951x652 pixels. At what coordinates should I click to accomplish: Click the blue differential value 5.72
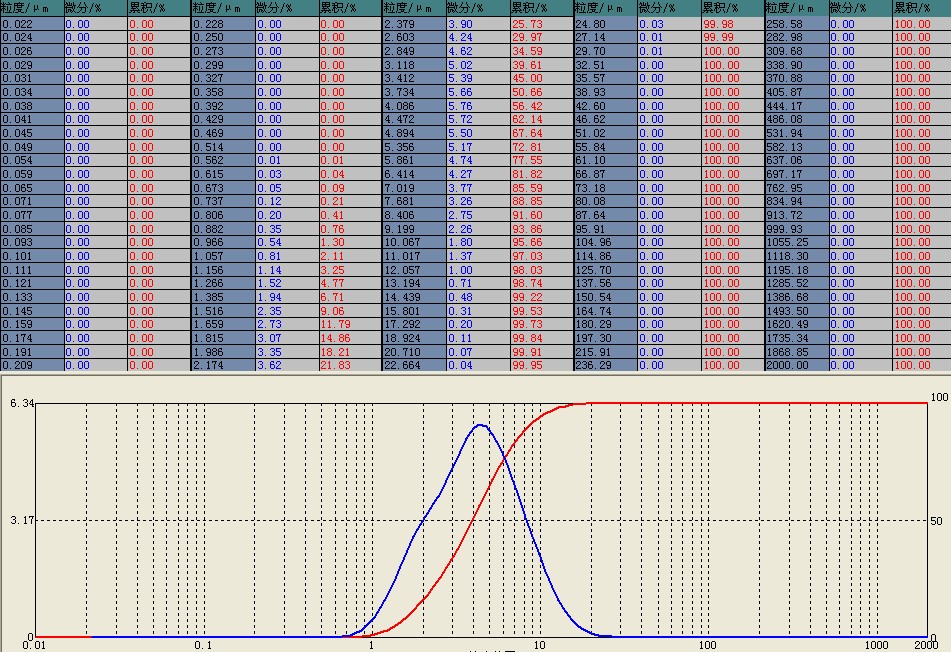point(460,119)
